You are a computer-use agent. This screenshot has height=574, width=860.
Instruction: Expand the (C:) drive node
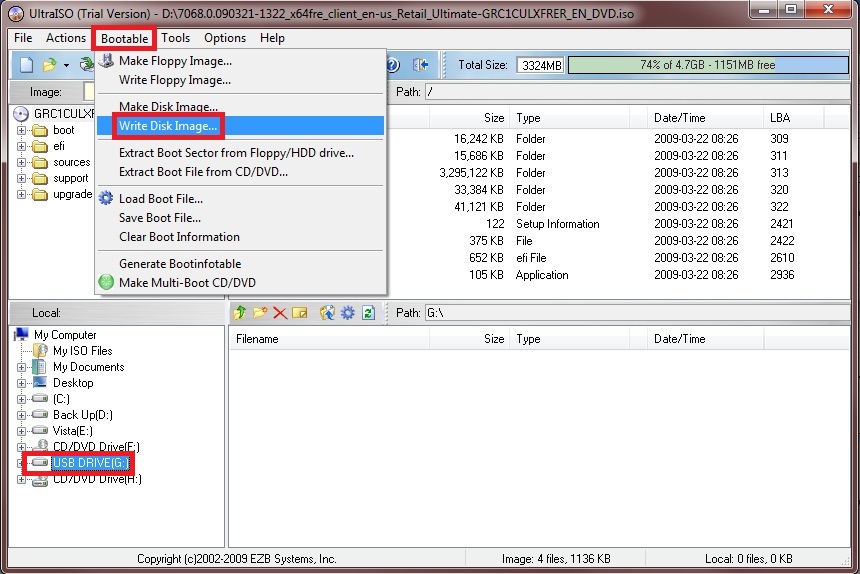(21, 399)
